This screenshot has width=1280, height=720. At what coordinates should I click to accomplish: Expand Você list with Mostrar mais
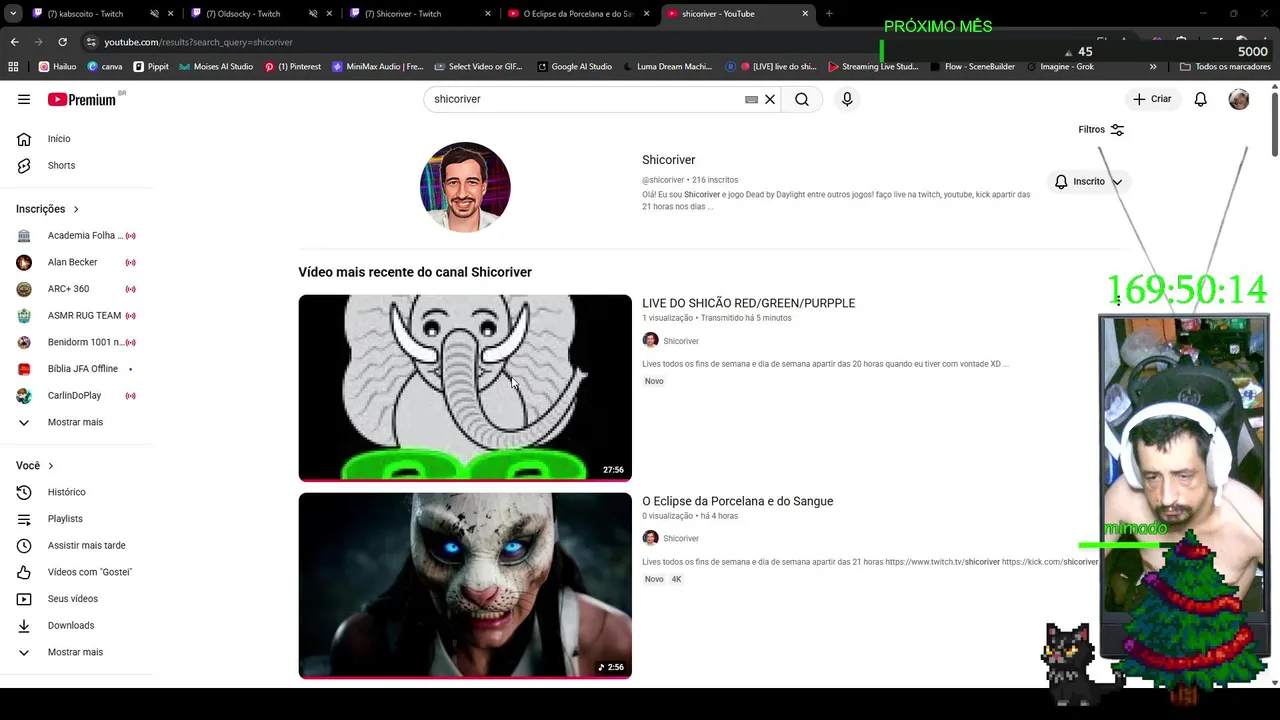coord(77,652)
